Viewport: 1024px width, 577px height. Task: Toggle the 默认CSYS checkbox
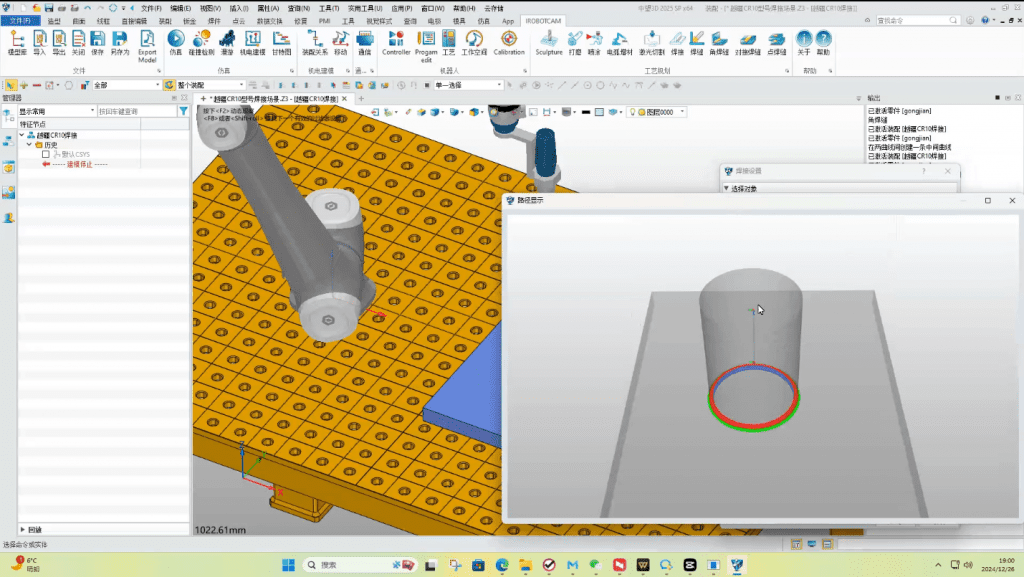[x=46, y=154]
